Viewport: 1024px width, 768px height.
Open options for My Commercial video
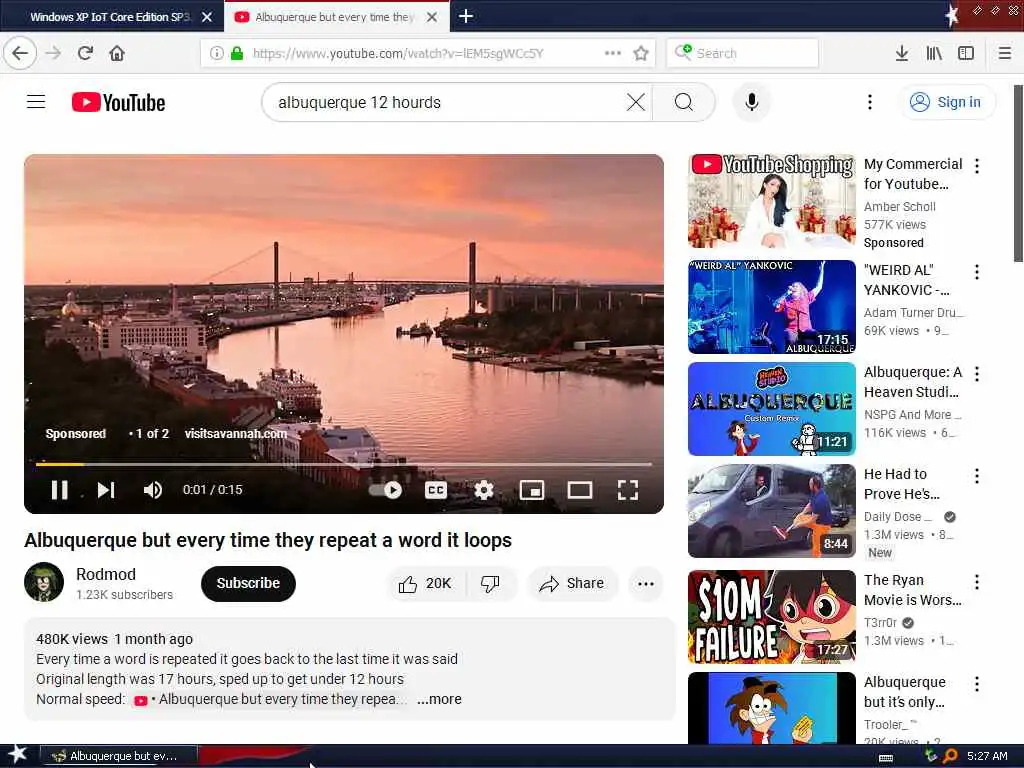click(977, 166)
